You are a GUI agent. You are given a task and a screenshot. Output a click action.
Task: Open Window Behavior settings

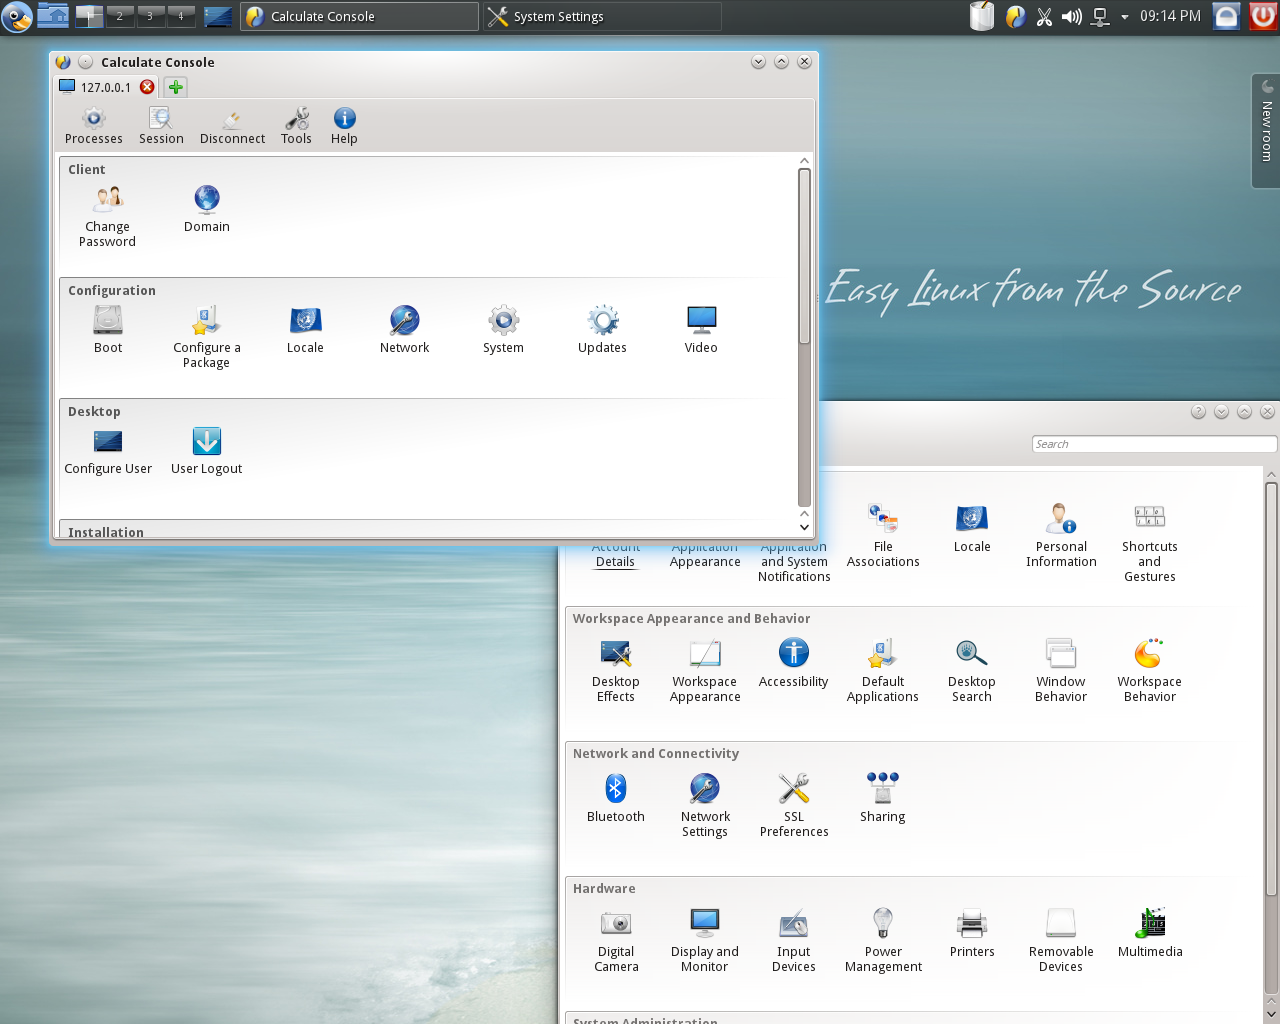click(1061, 671)
